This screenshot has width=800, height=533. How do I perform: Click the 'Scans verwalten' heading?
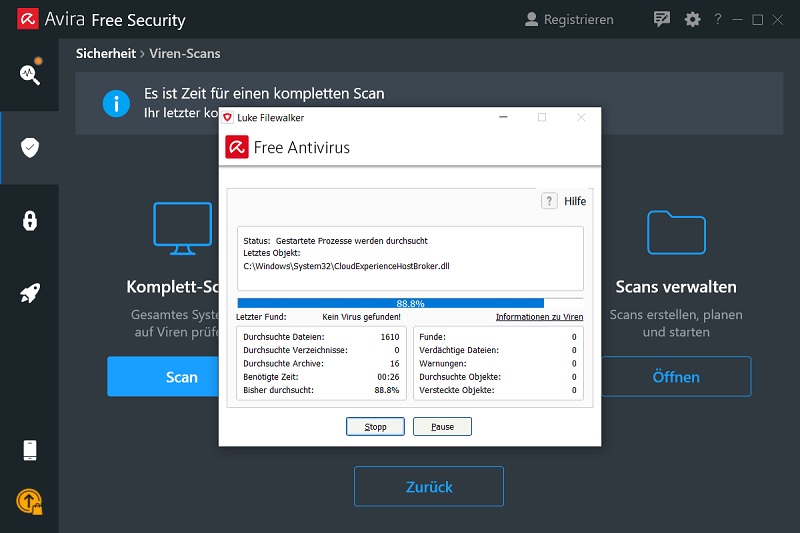676,287
